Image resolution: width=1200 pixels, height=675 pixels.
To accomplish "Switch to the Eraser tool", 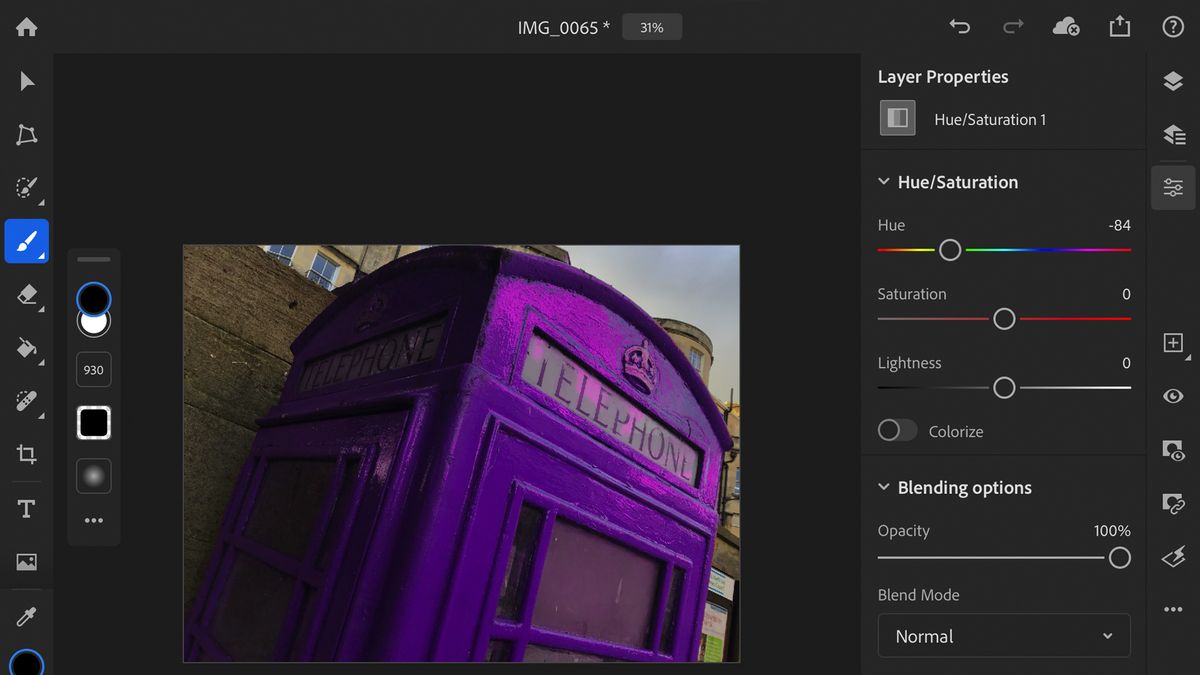I will (x=26, y=294).
